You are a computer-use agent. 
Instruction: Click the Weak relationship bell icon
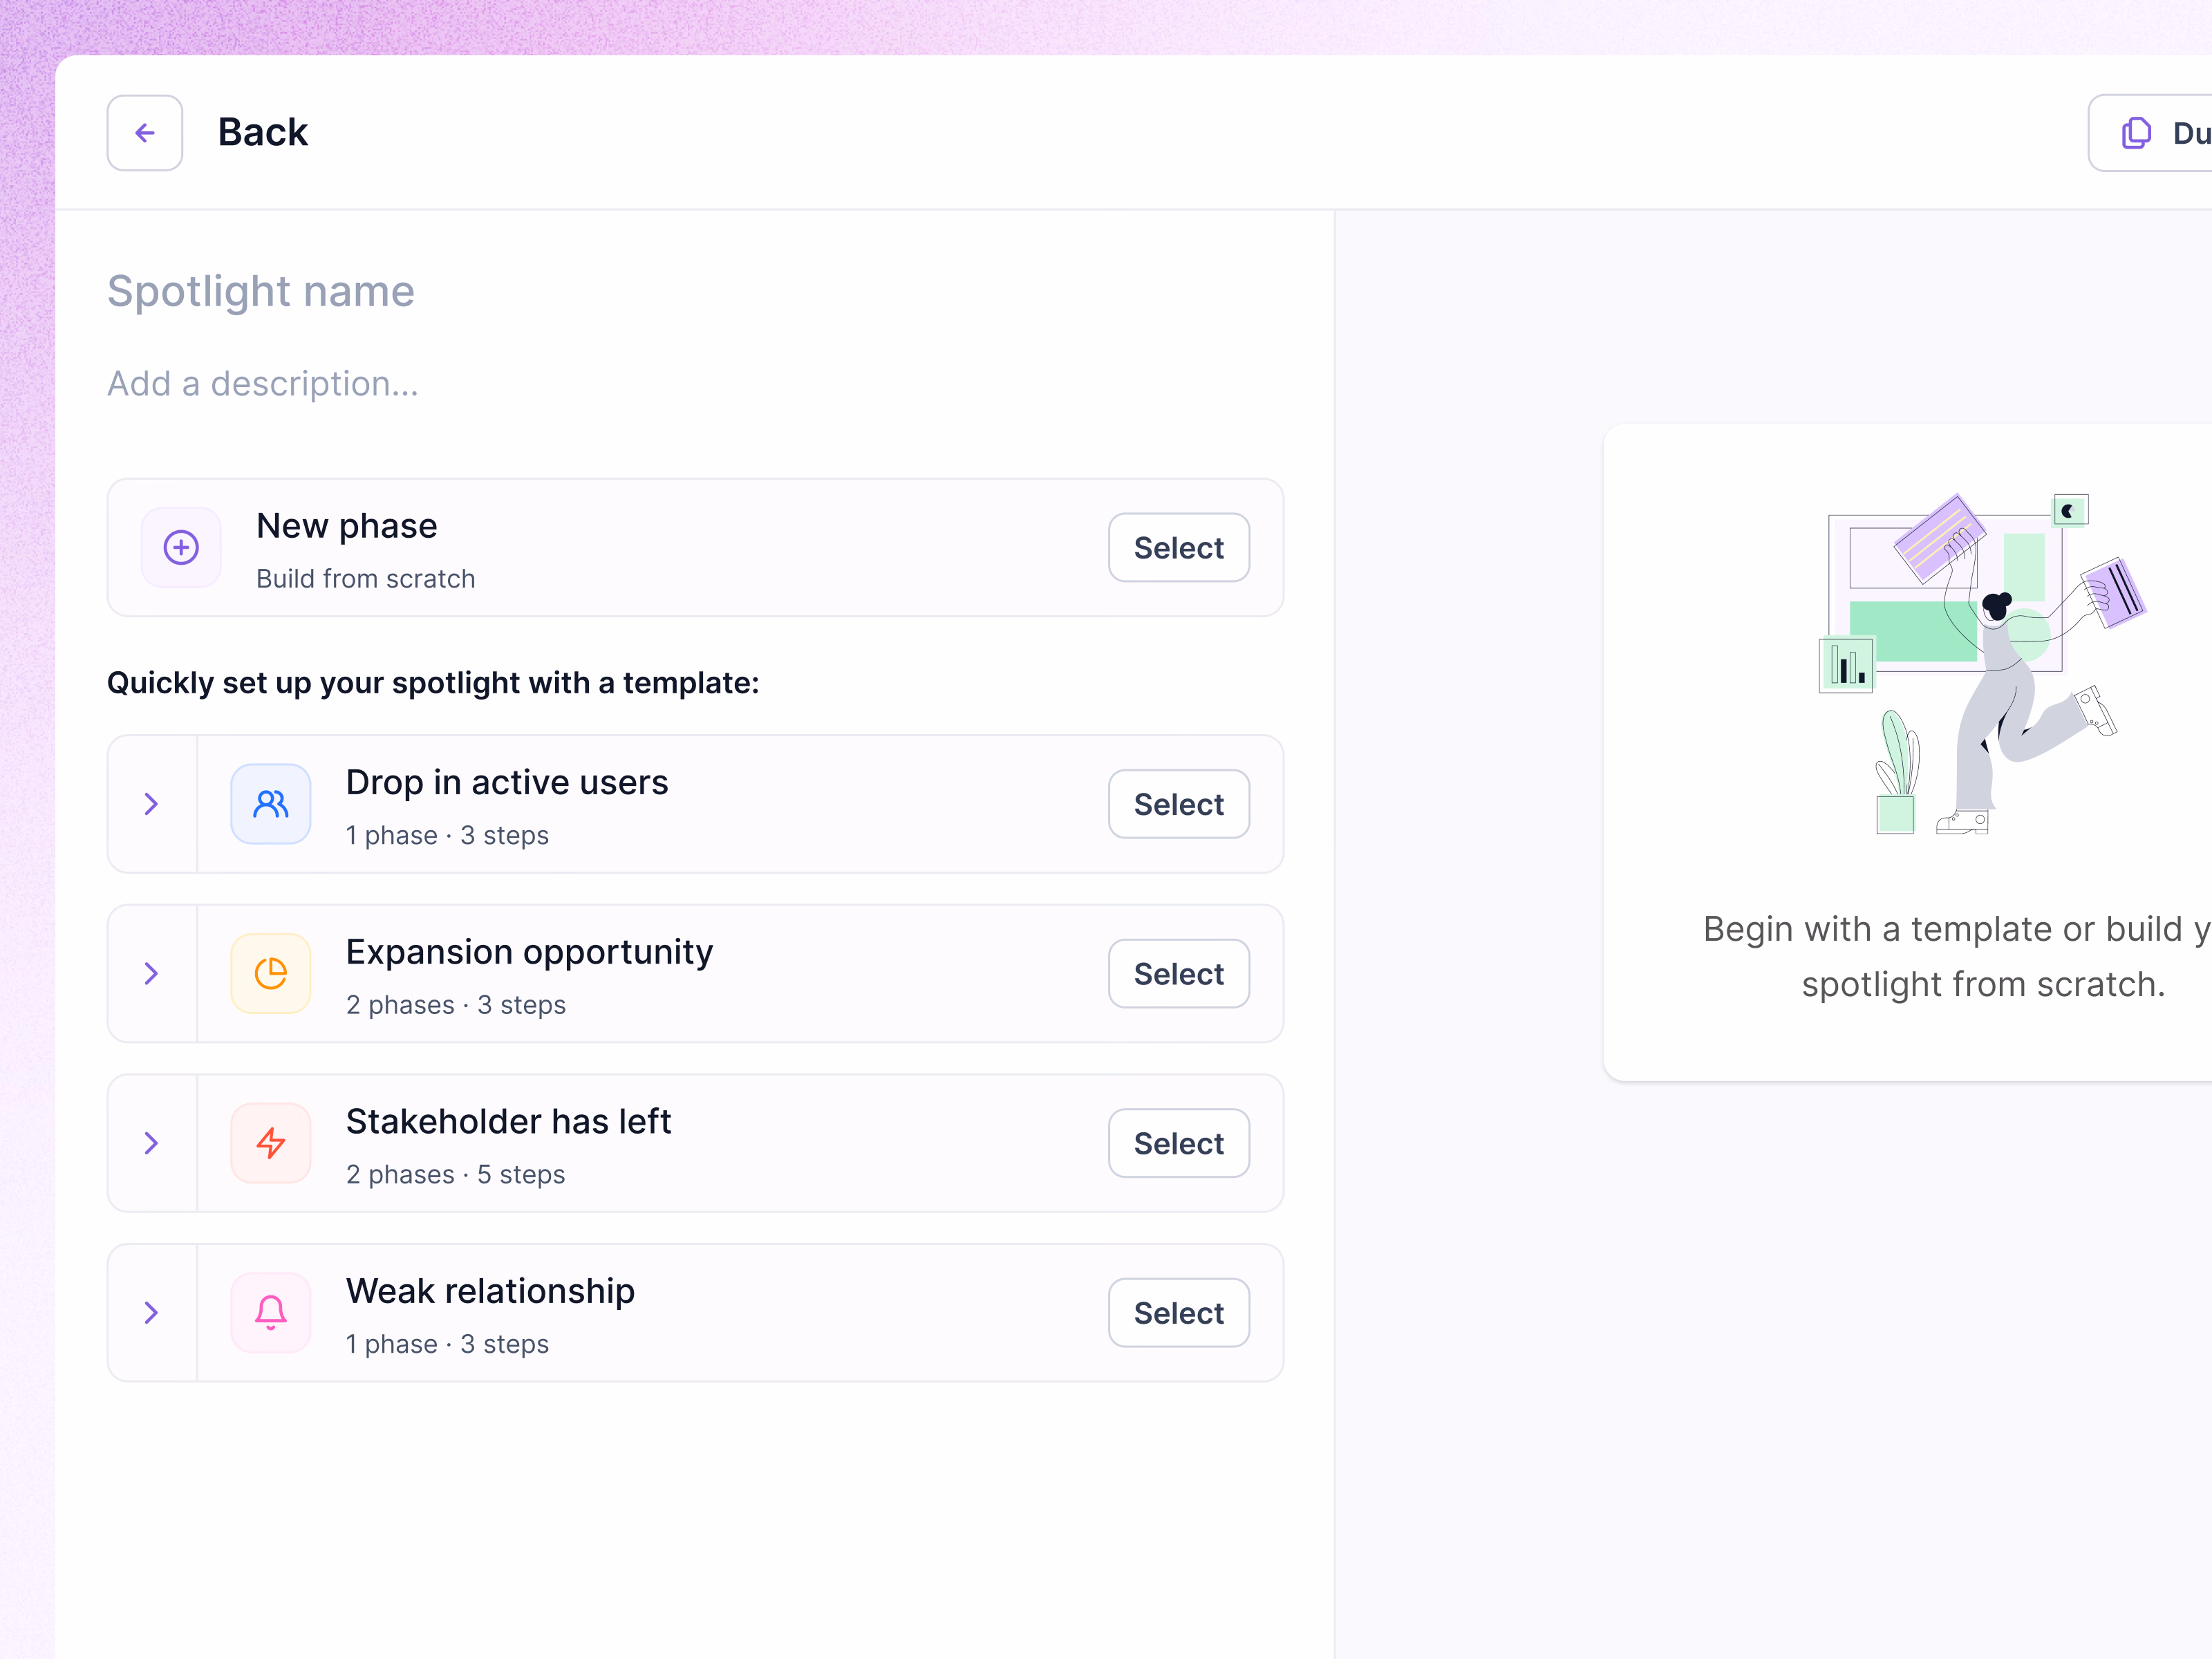point(271,1313)
